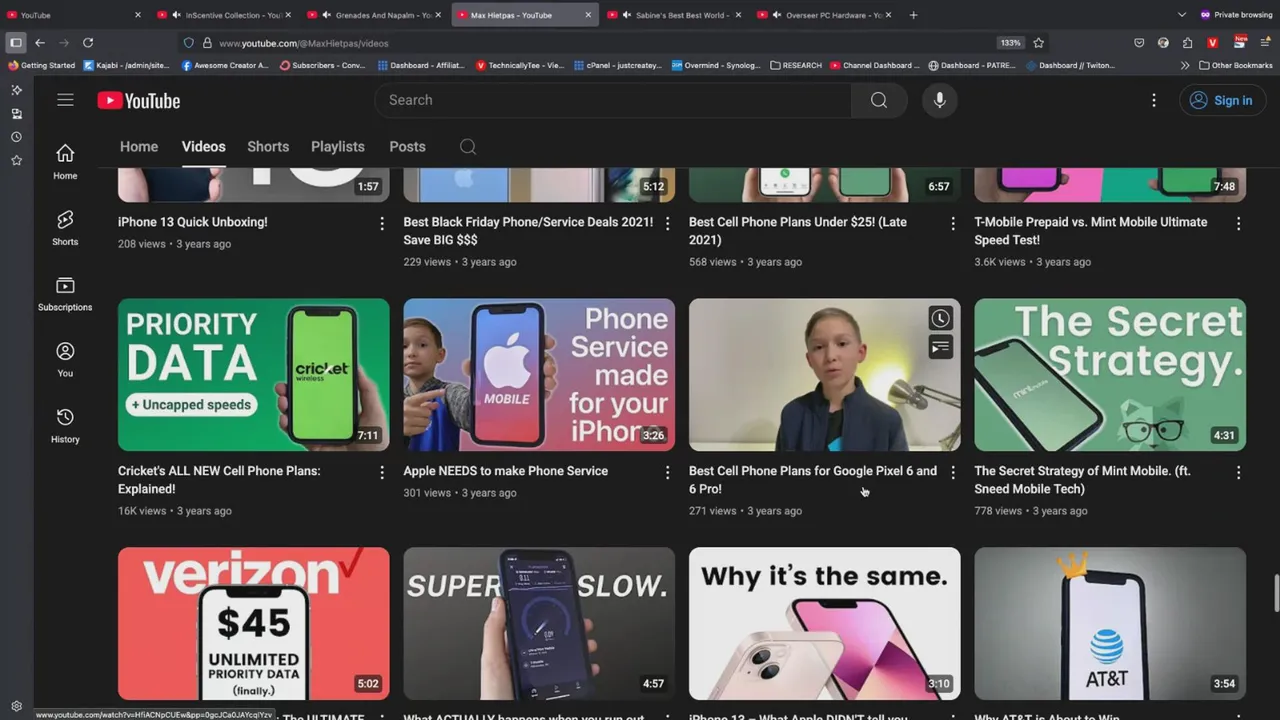1280x720 pixels.
Task: Open the channel Posts tab
Action: point(407,146)
